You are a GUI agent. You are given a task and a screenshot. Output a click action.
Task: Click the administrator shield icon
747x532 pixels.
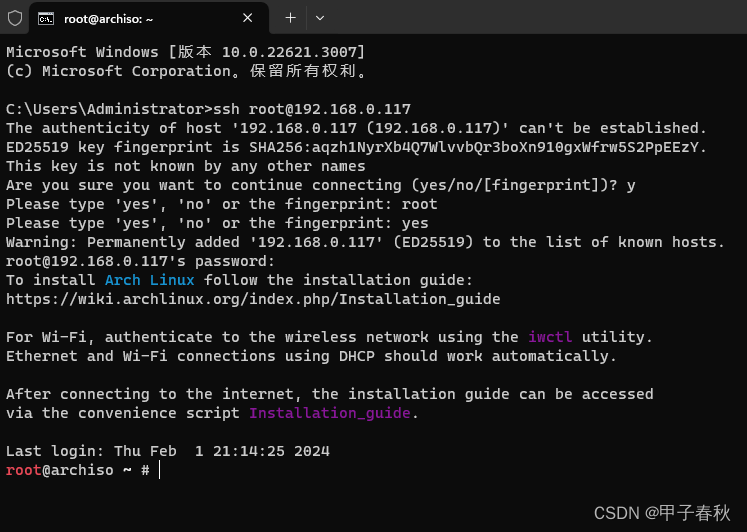click(15, 18)
